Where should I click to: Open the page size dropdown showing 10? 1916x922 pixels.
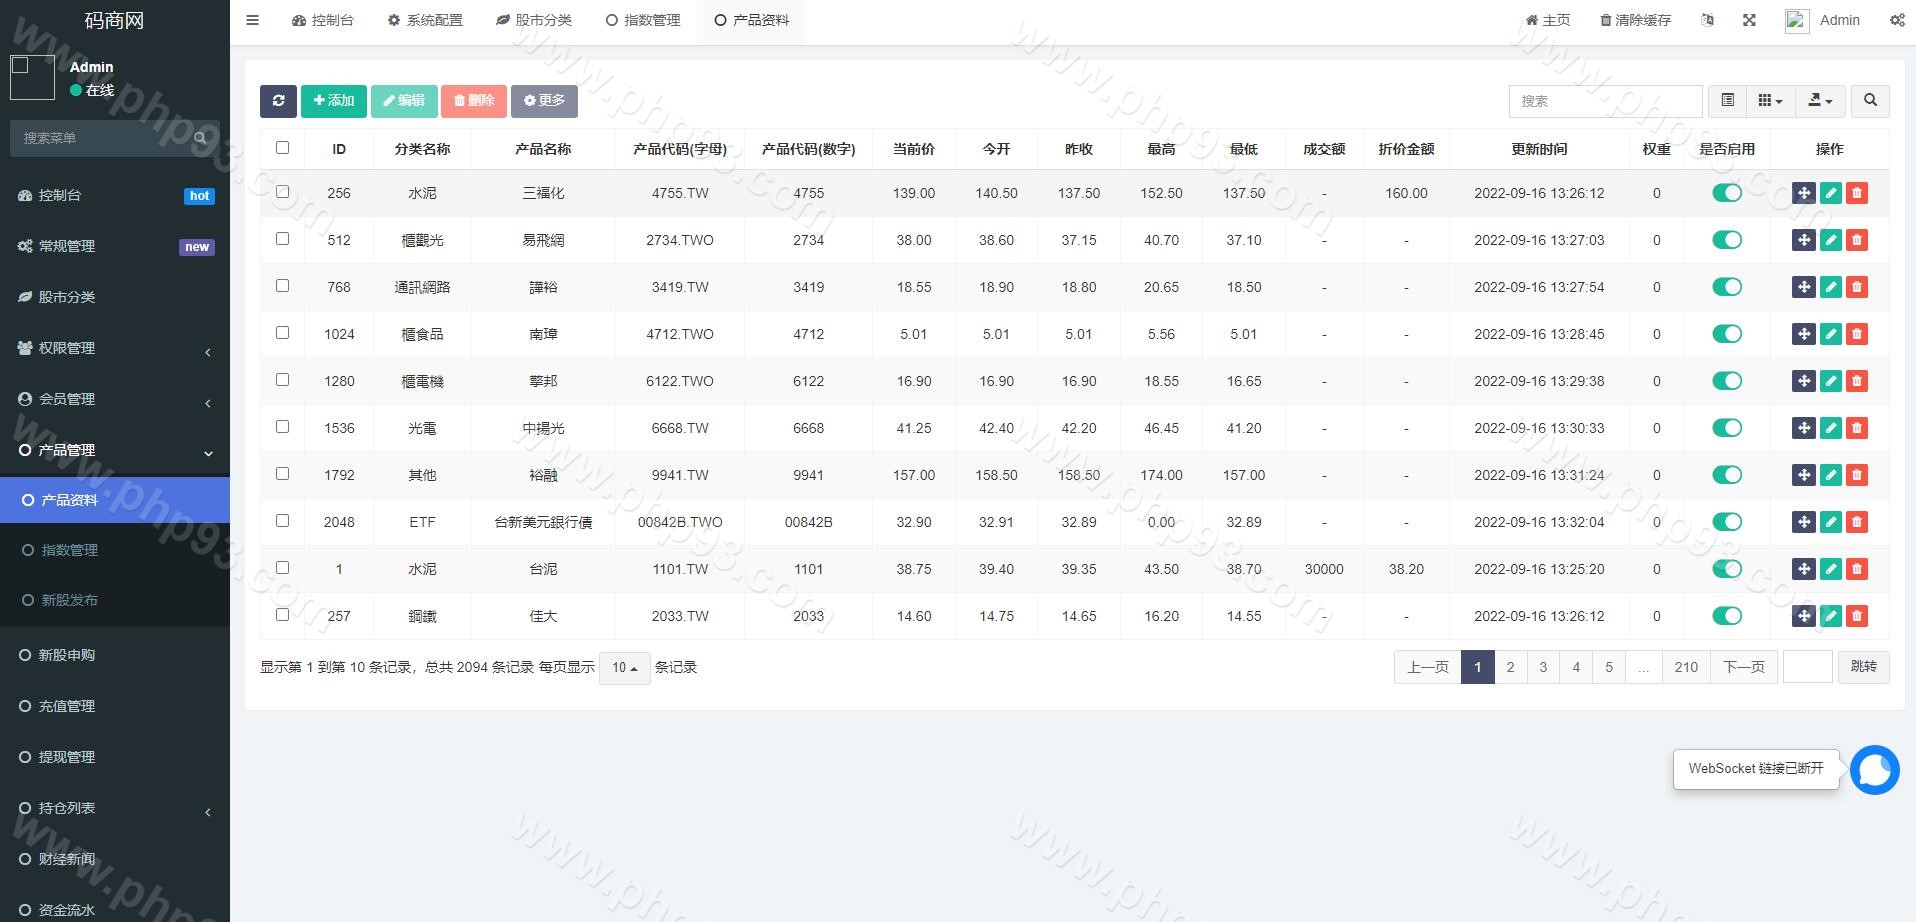click(x=624, y=668)
